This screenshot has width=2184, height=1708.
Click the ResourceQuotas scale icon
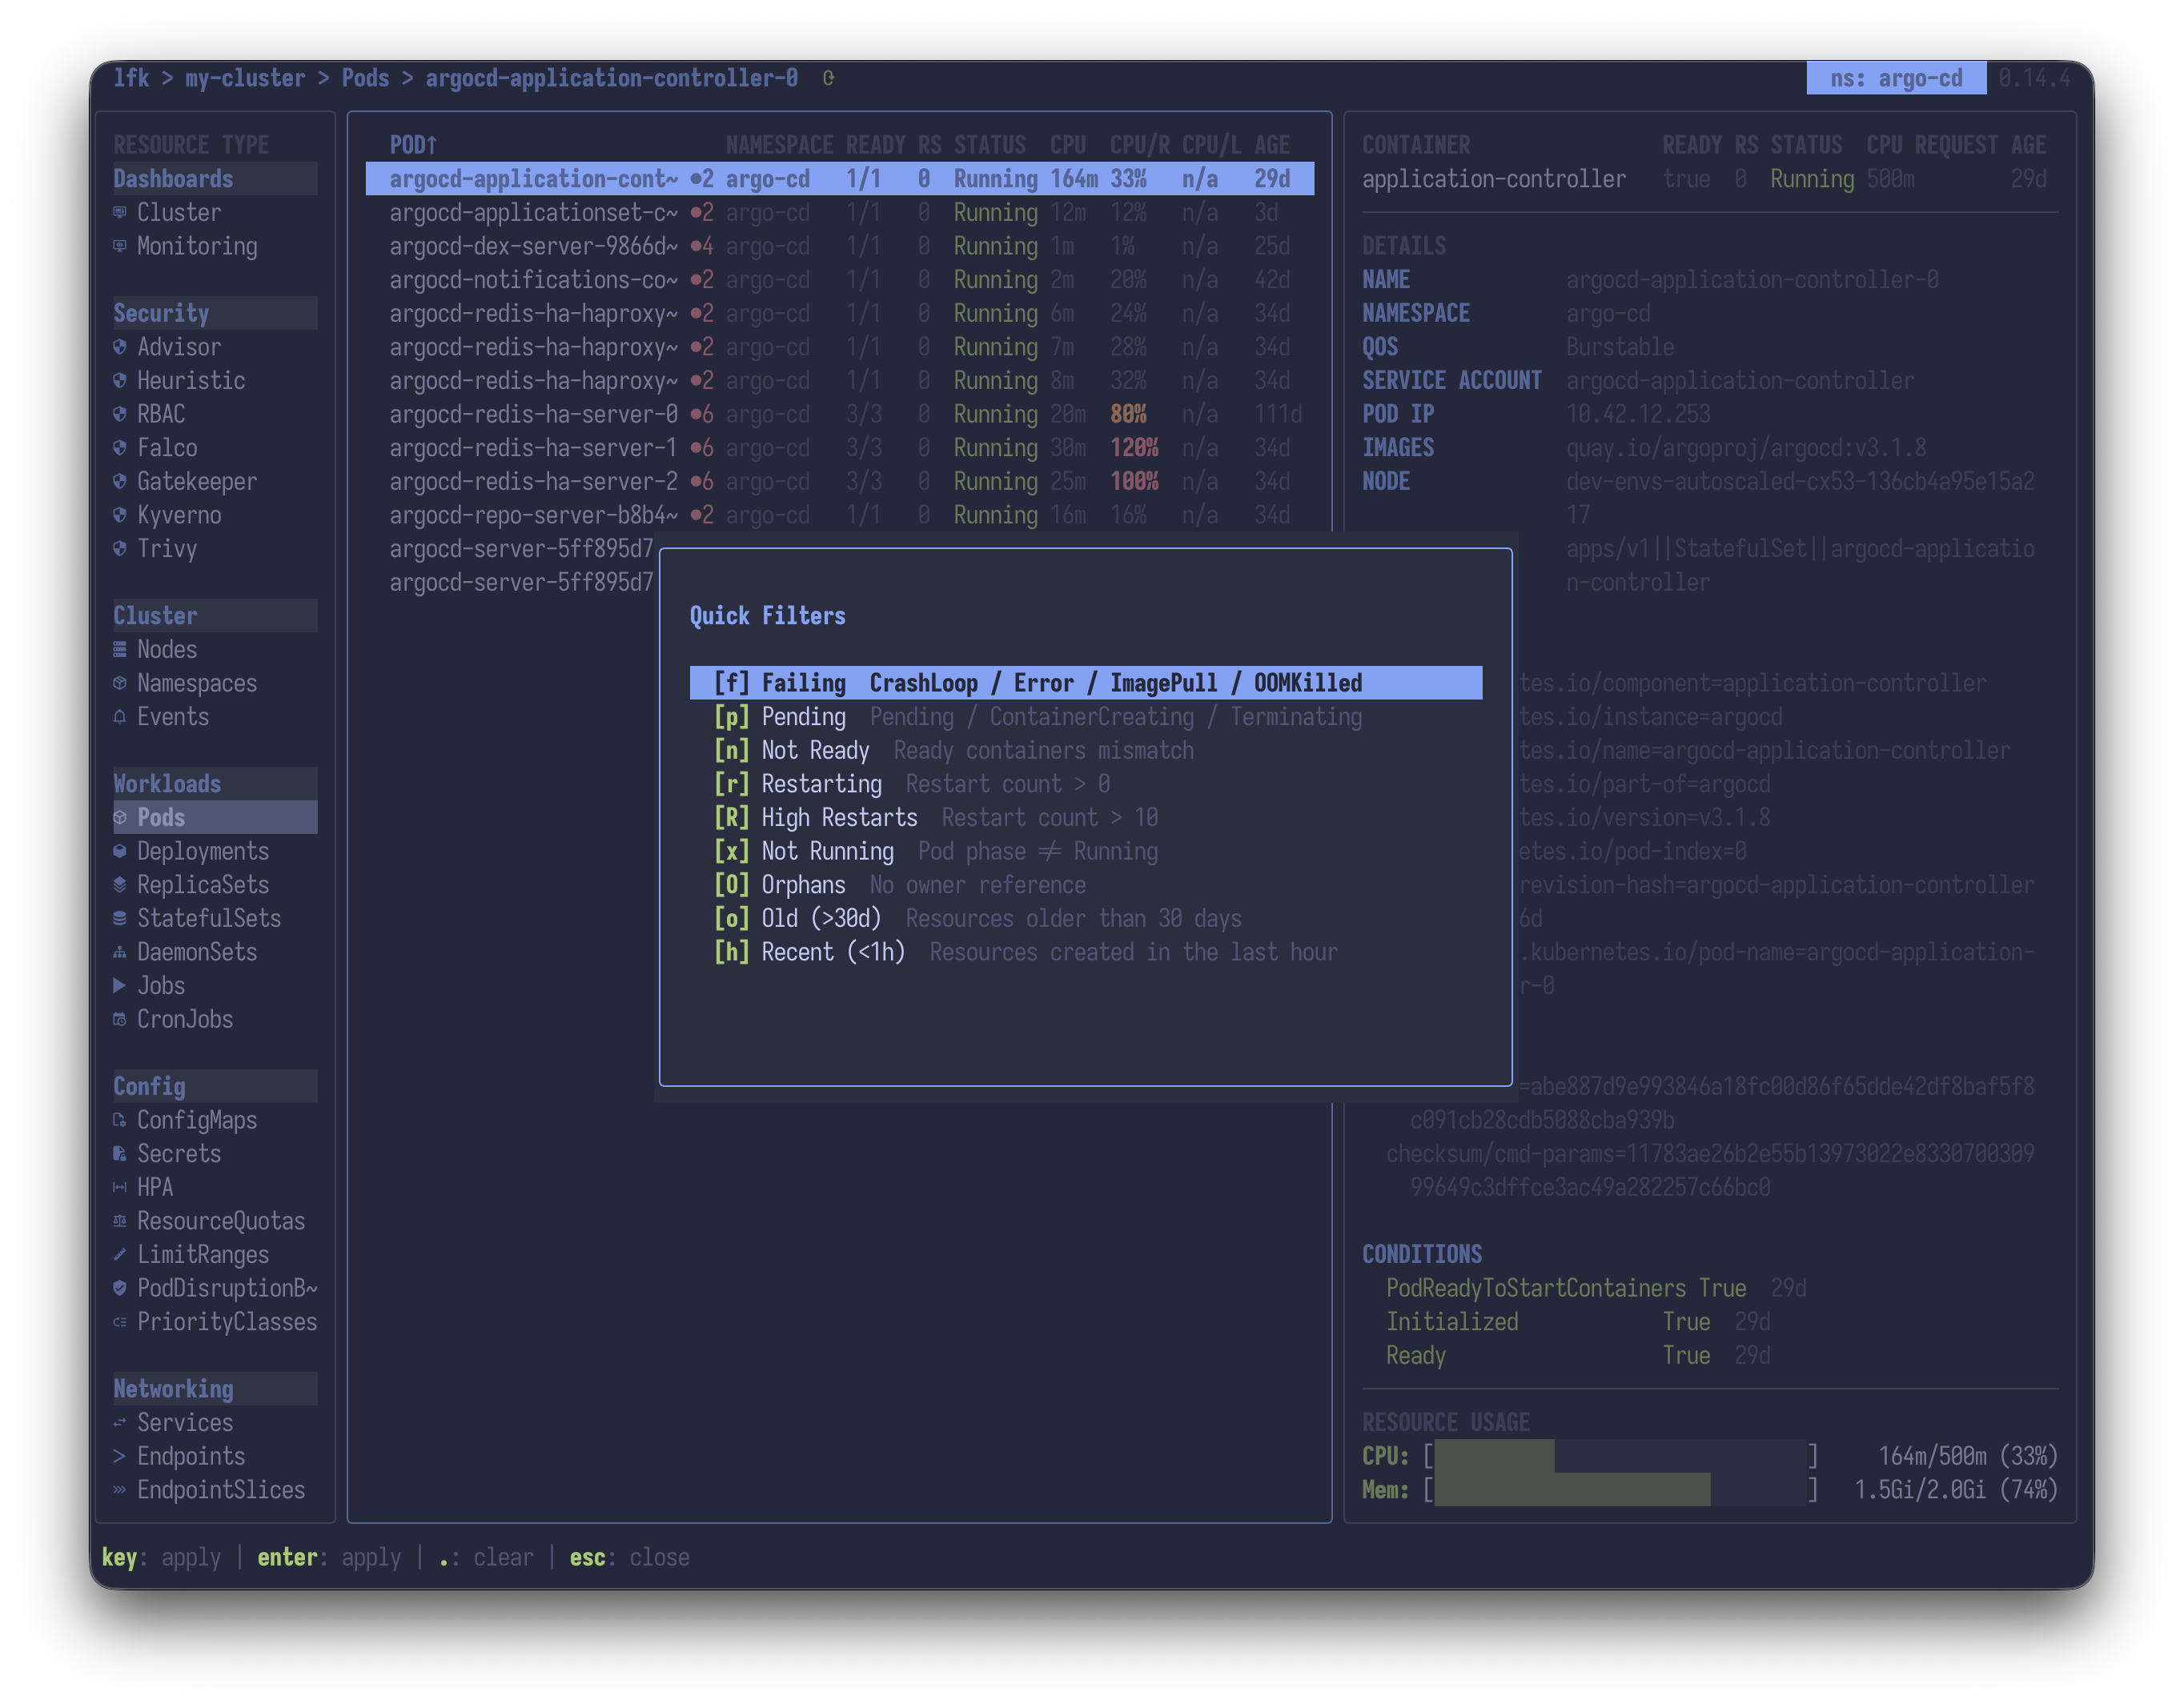[120, 1221]
